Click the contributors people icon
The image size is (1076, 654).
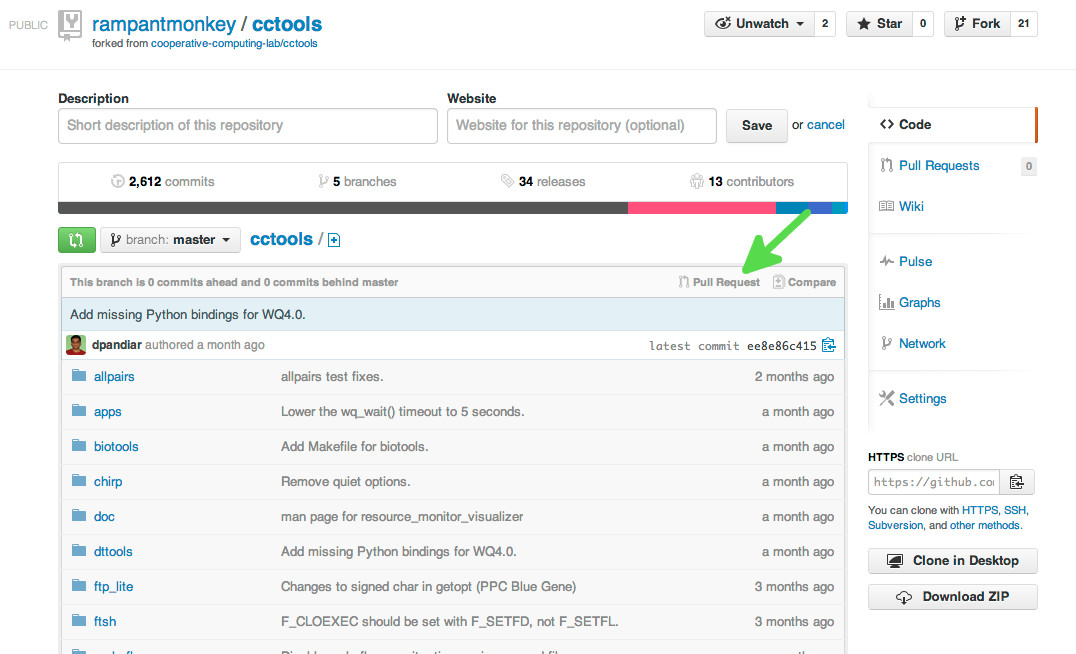(x=697, y=181)
